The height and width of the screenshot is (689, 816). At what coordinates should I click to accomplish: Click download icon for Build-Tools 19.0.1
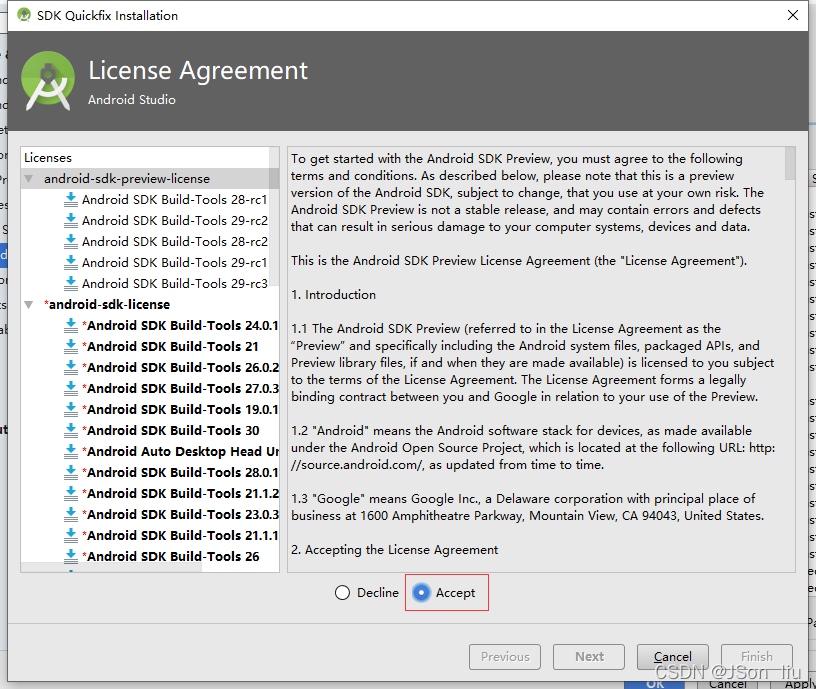click(x=70, y=410)
